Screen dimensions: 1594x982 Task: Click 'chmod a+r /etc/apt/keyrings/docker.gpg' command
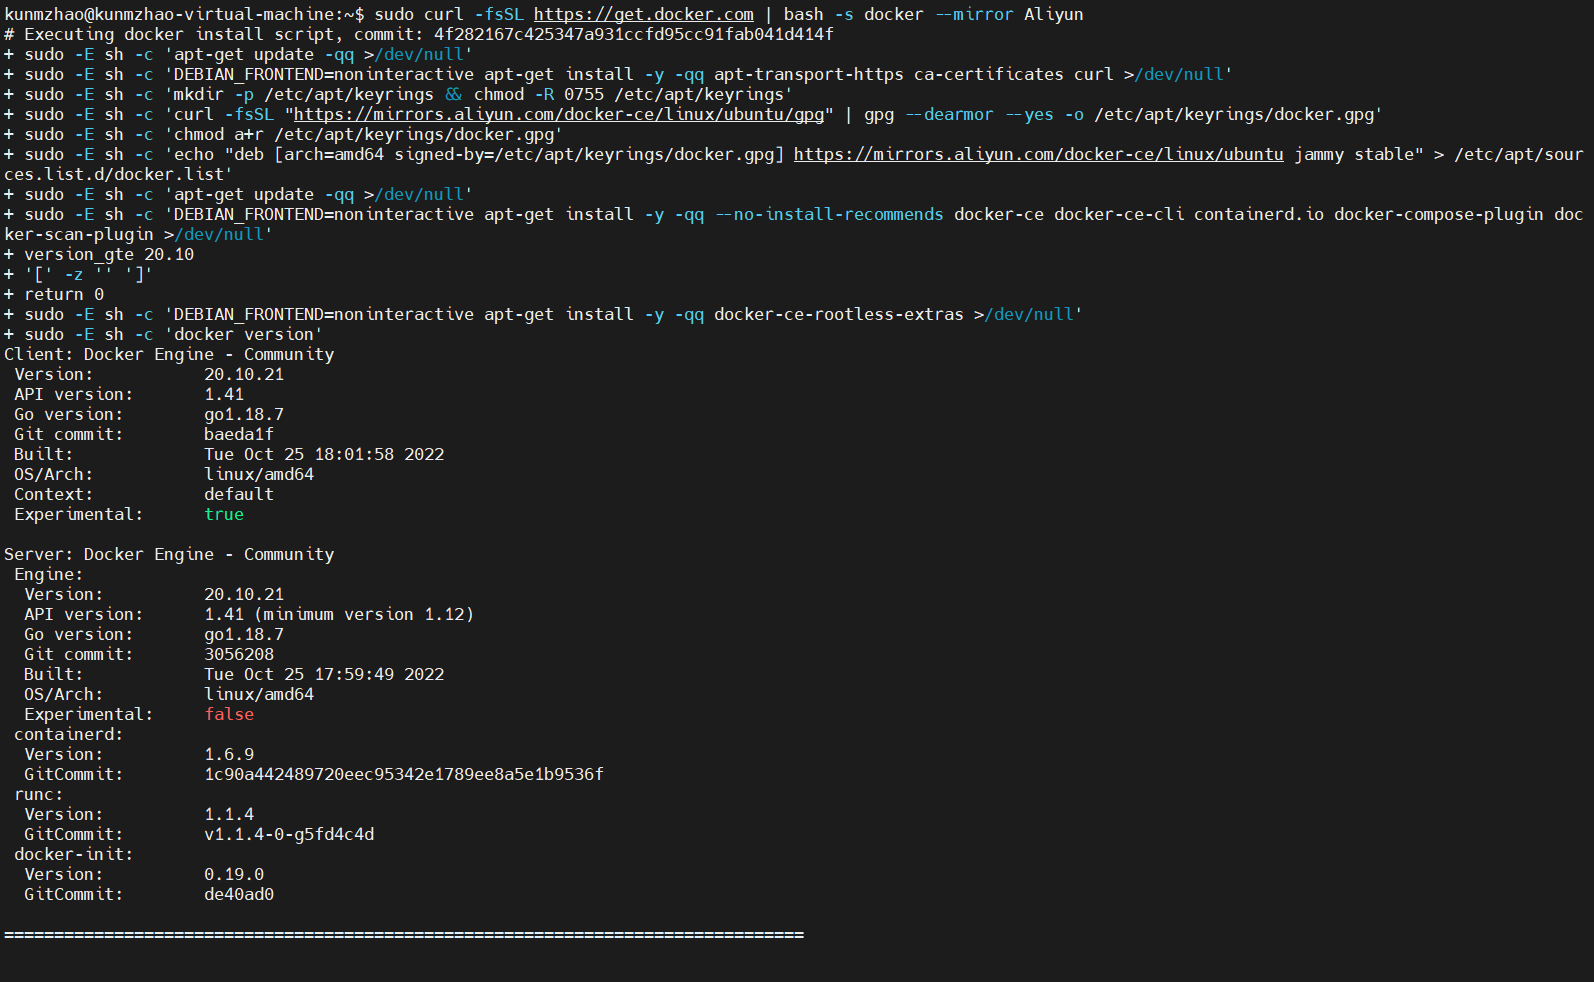364,134
